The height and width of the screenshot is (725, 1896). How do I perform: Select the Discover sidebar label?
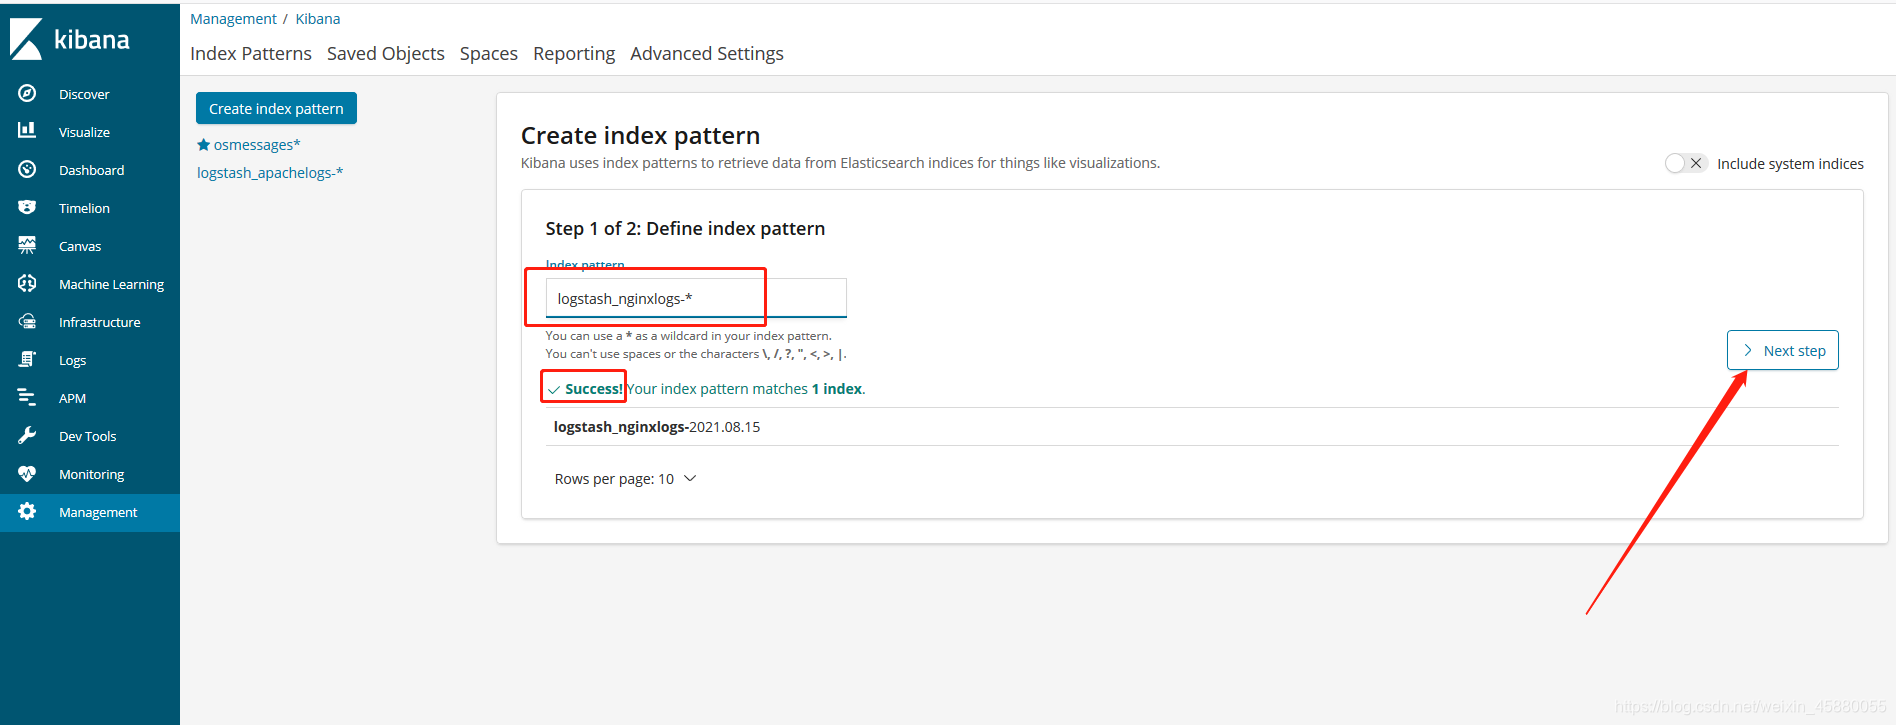click(x=84, y=94)
